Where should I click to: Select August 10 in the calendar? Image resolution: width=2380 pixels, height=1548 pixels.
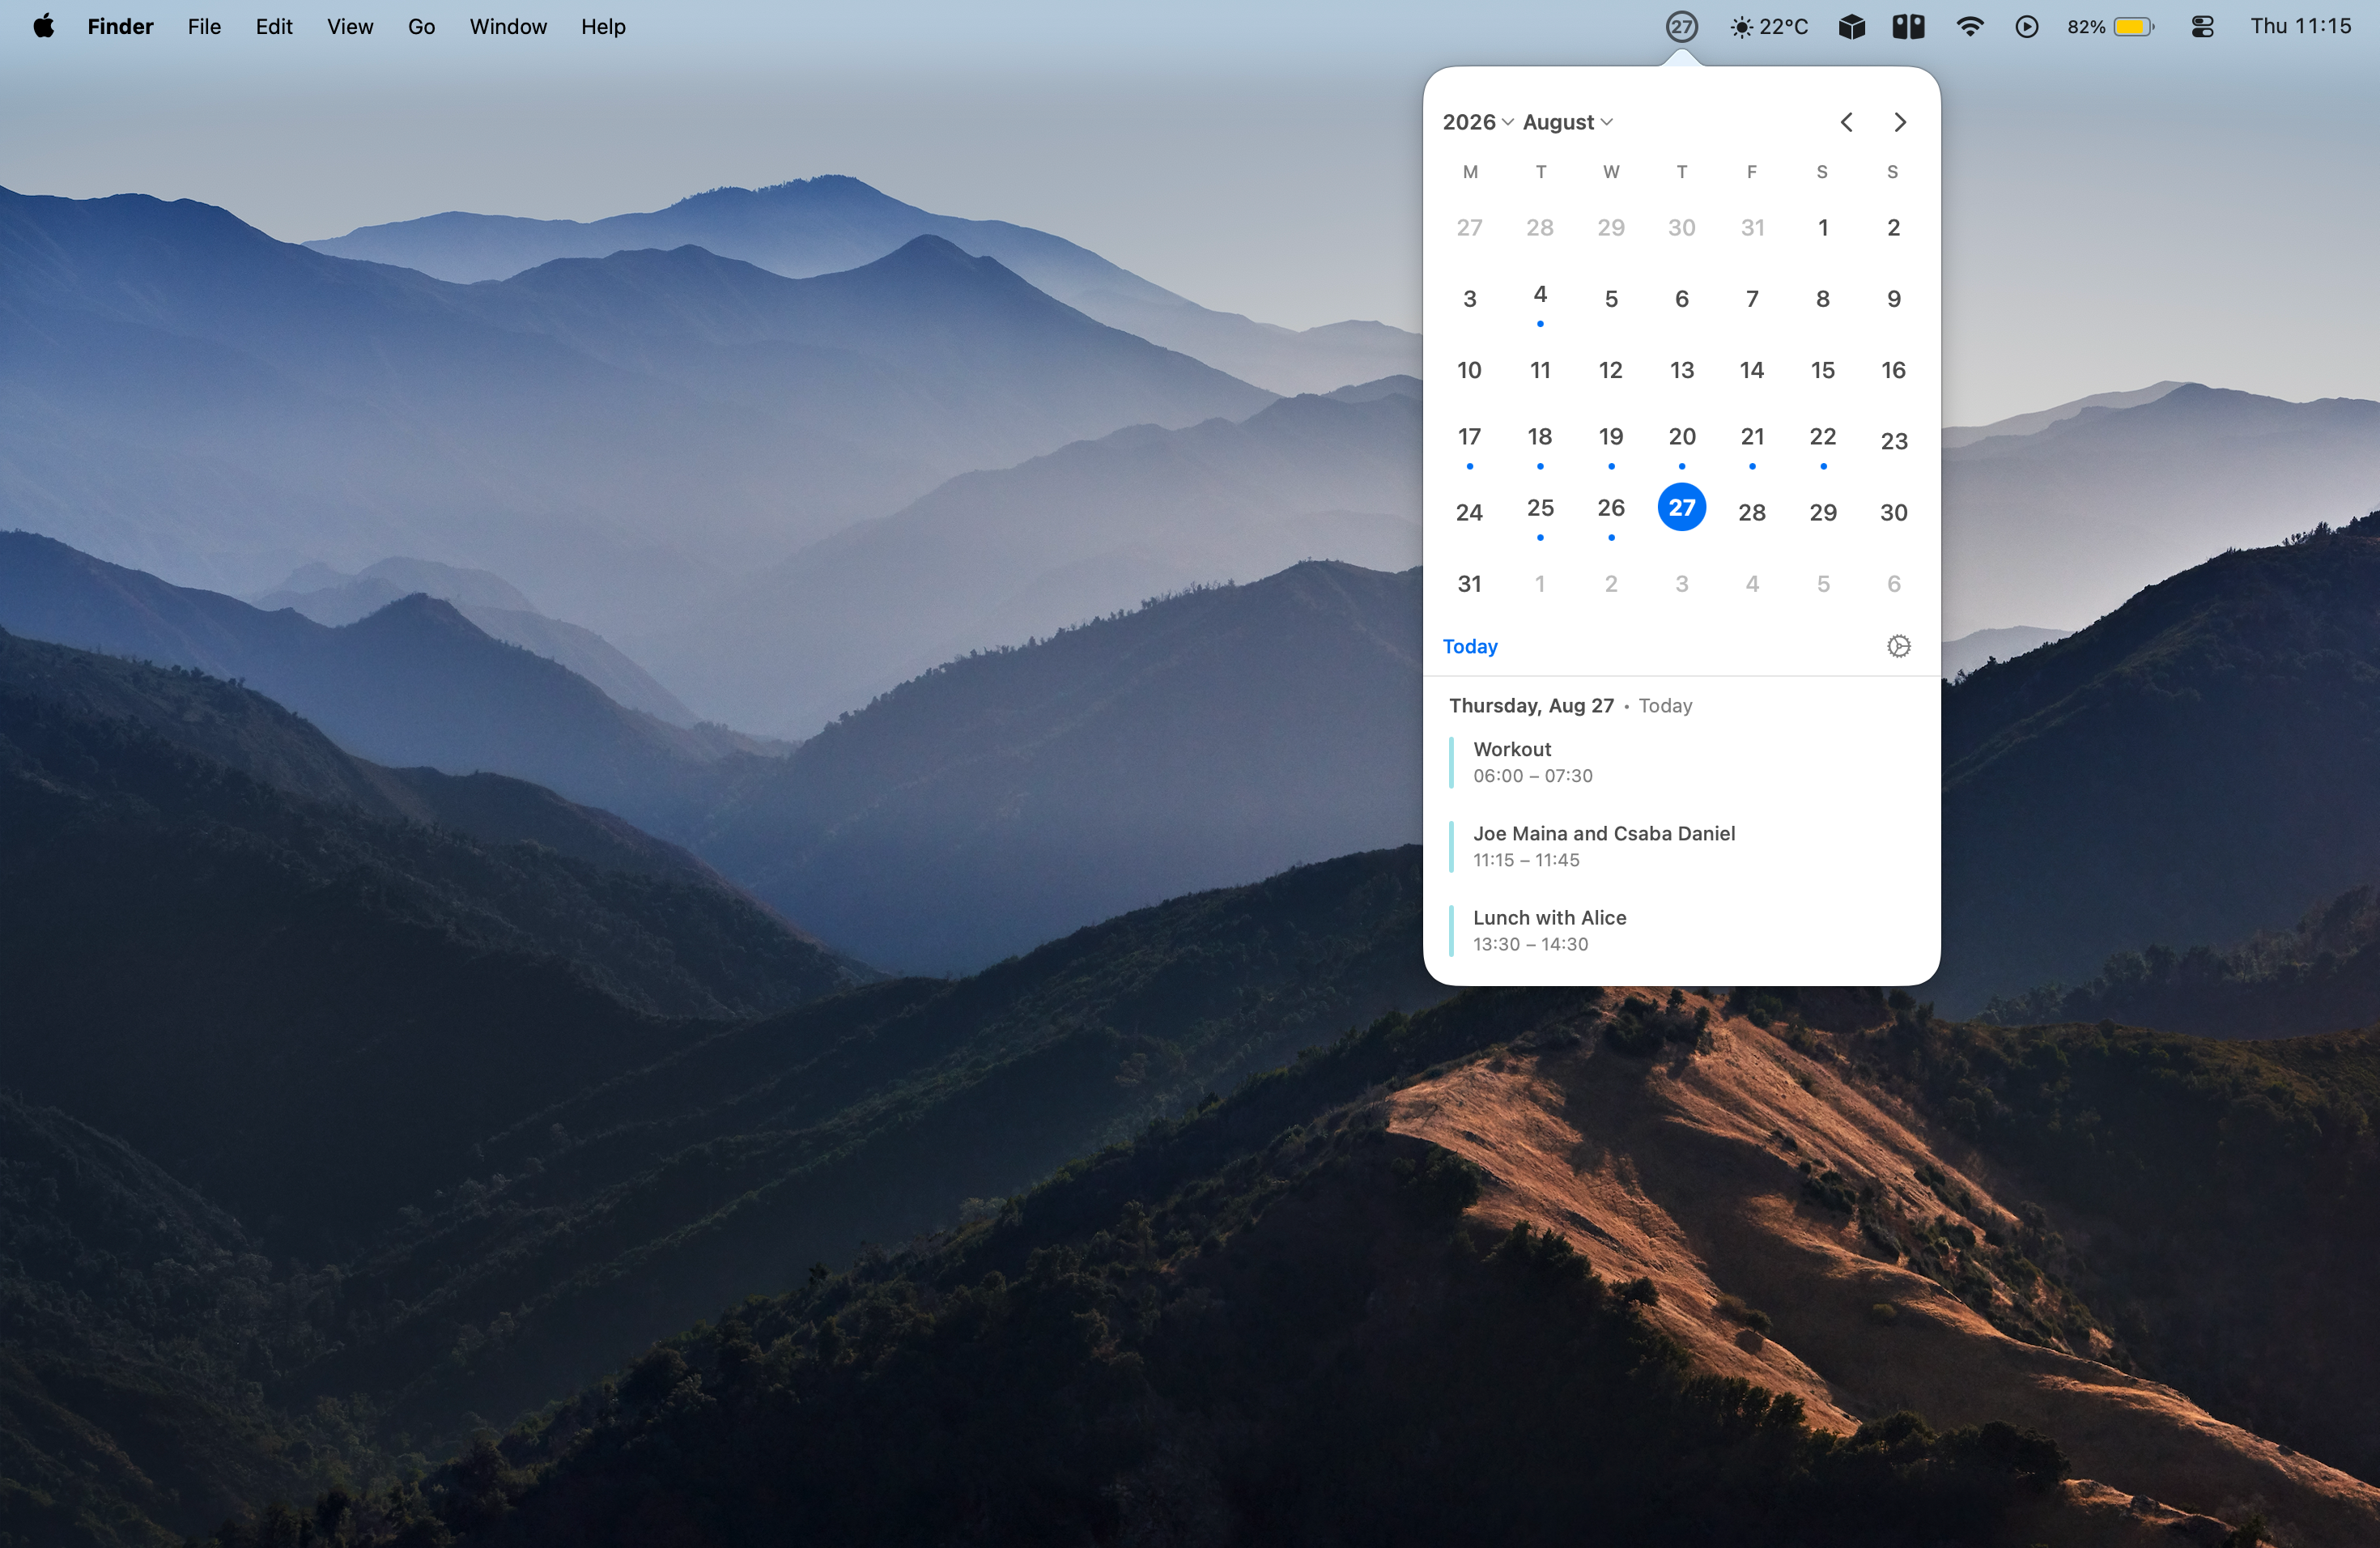tap(1469, 370)
